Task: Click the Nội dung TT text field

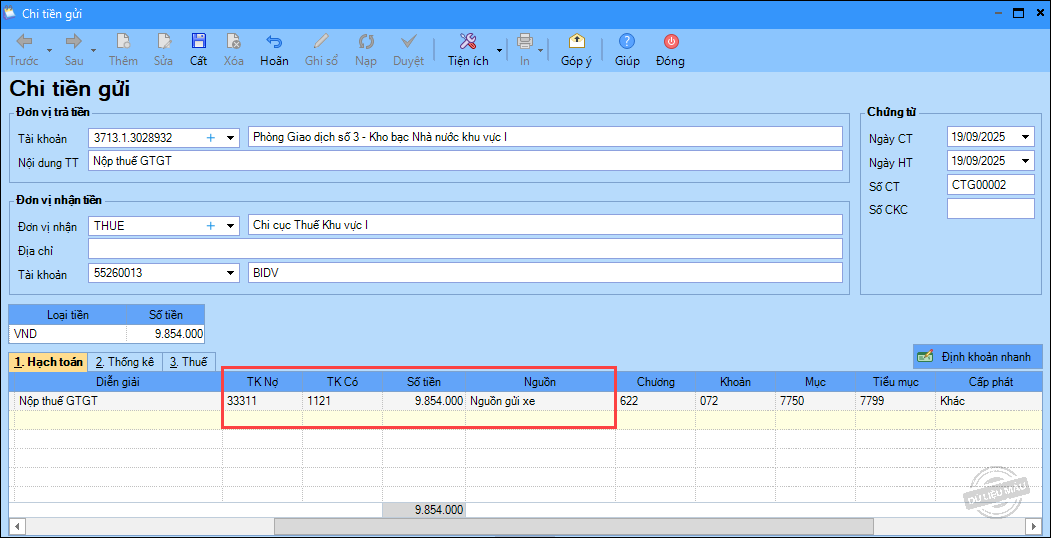Action: [x=465, y=161]
